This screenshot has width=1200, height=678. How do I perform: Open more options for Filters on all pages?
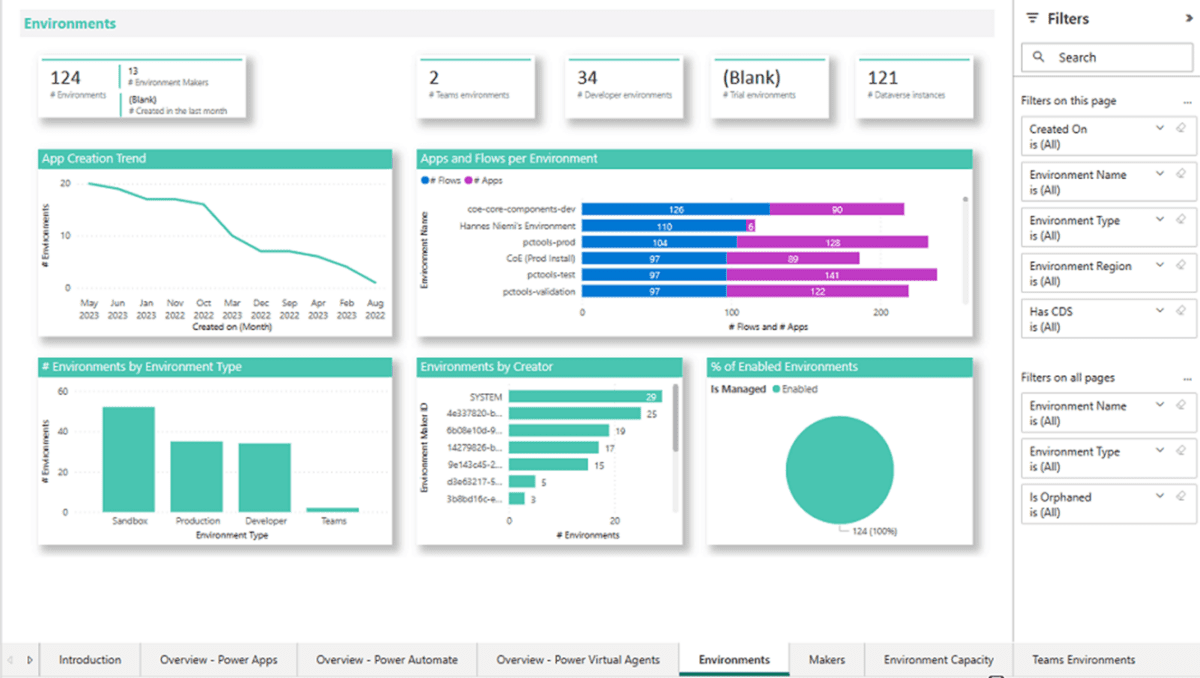point(1188,378)
